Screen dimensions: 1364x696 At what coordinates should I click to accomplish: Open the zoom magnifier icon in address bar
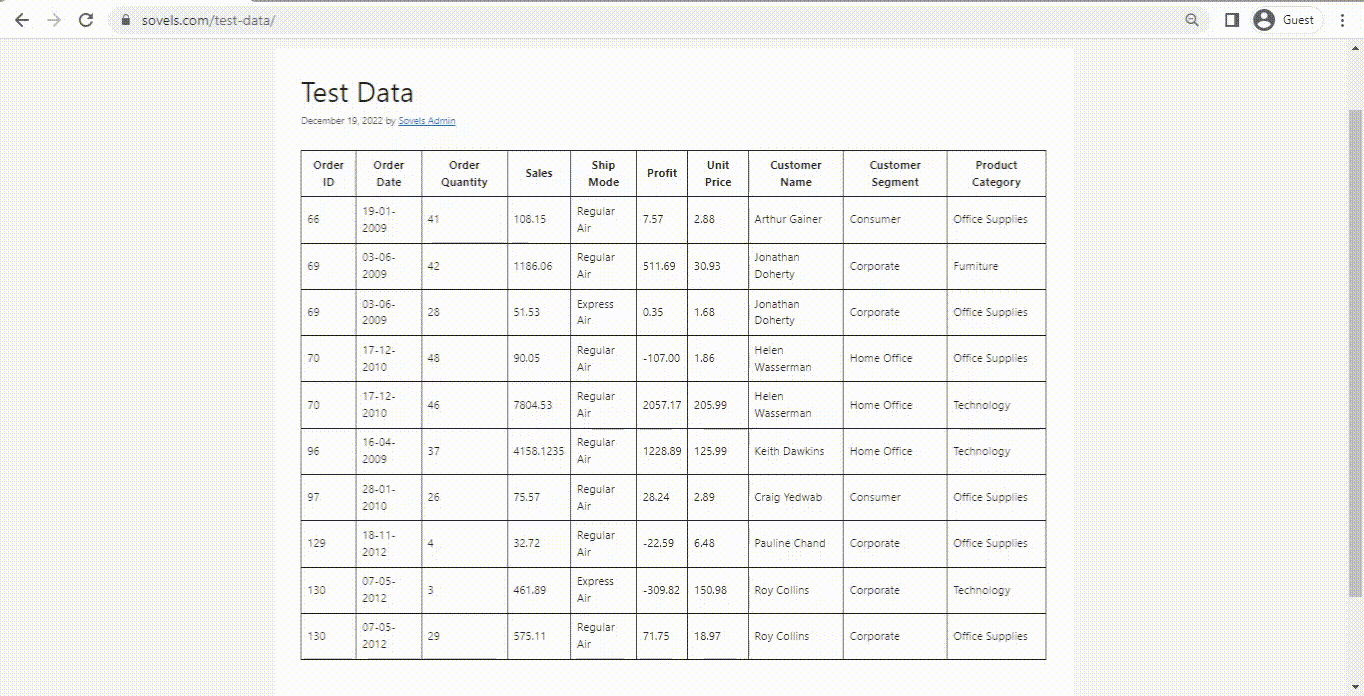(x=1191, y=20)
